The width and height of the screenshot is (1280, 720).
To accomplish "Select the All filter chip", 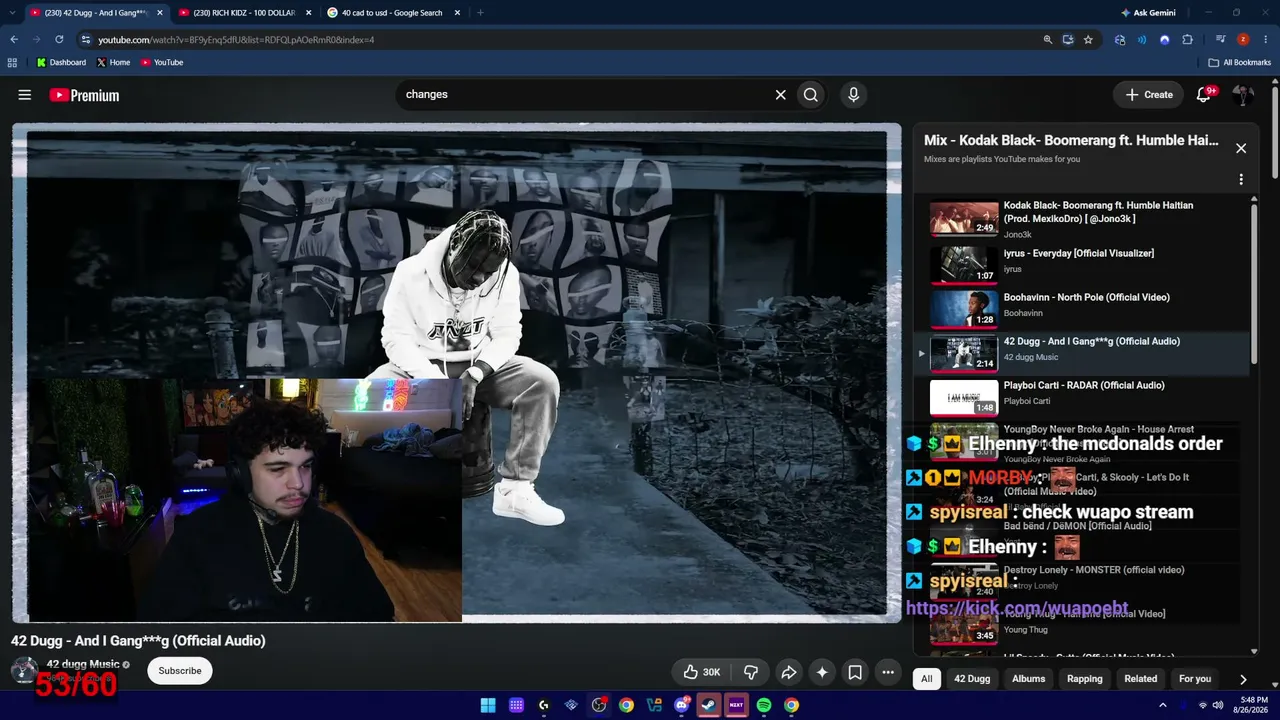I will 927,679.
